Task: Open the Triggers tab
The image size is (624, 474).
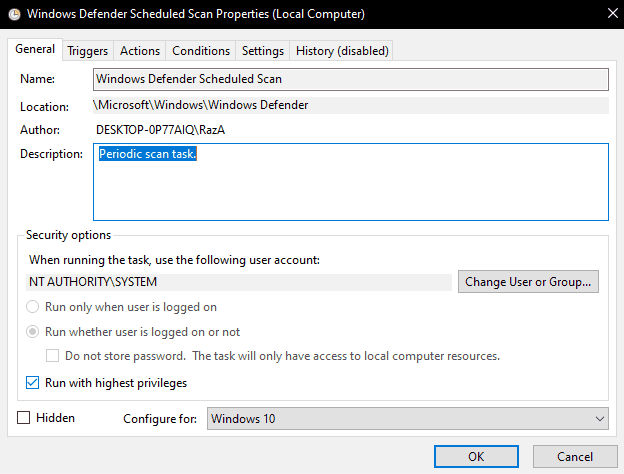Action: pyautogui.click(x=88, y=51)
